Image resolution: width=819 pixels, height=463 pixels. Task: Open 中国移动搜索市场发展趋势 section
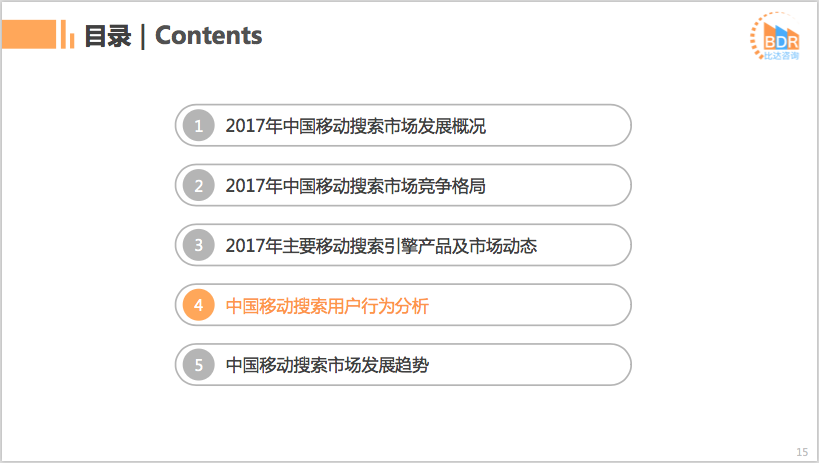click(327, 365)
